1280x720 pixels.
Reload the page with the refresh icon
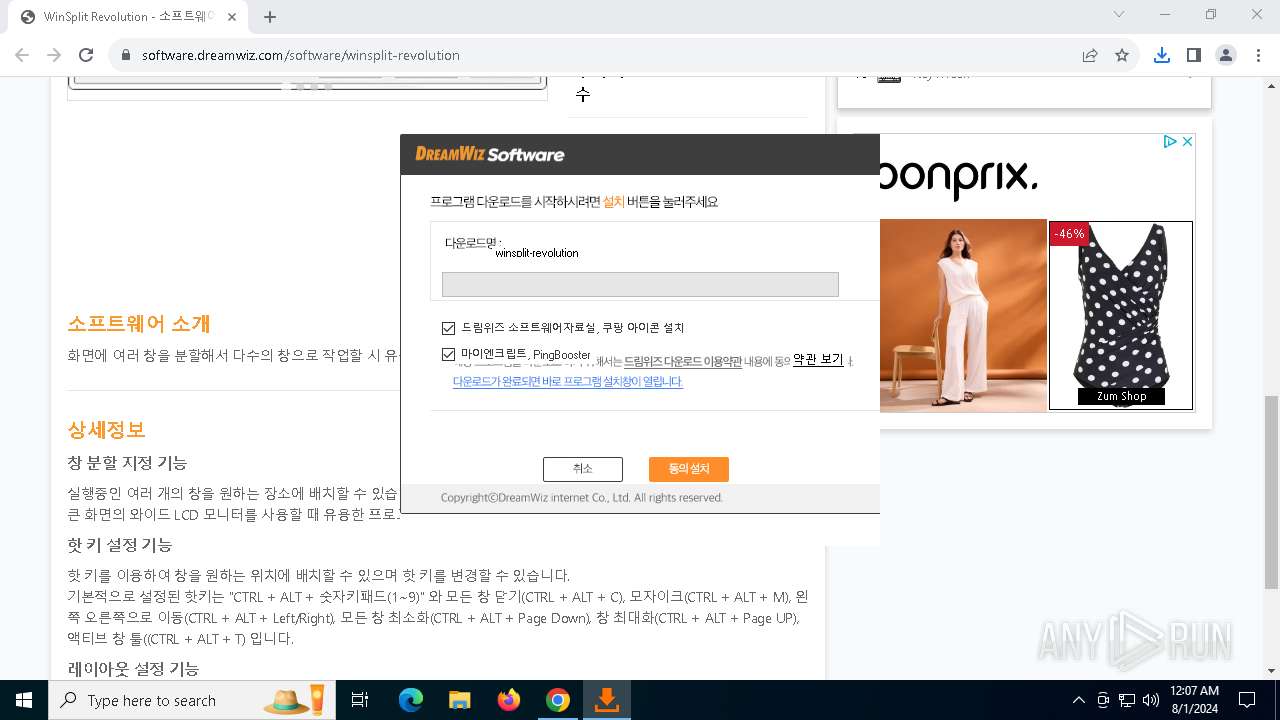[x=86, y=55]
